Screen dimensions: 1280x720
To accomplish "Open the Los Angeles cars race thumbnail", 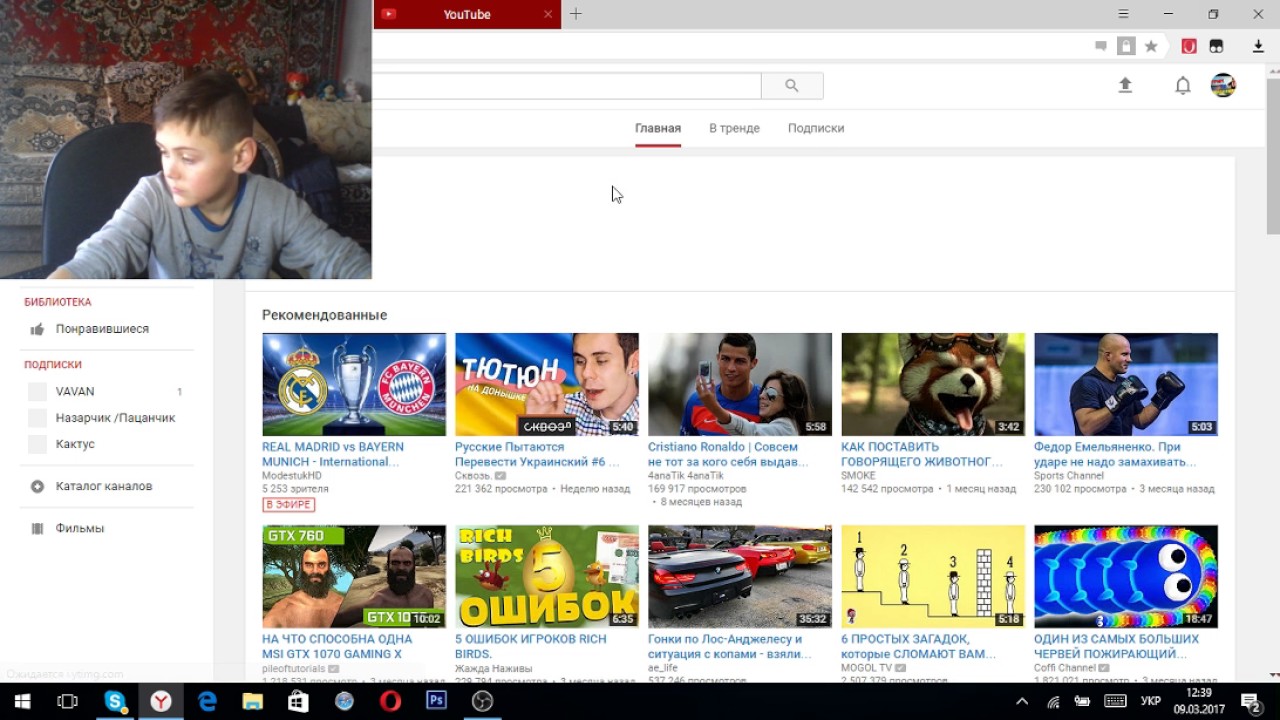I will pos(740,577).
